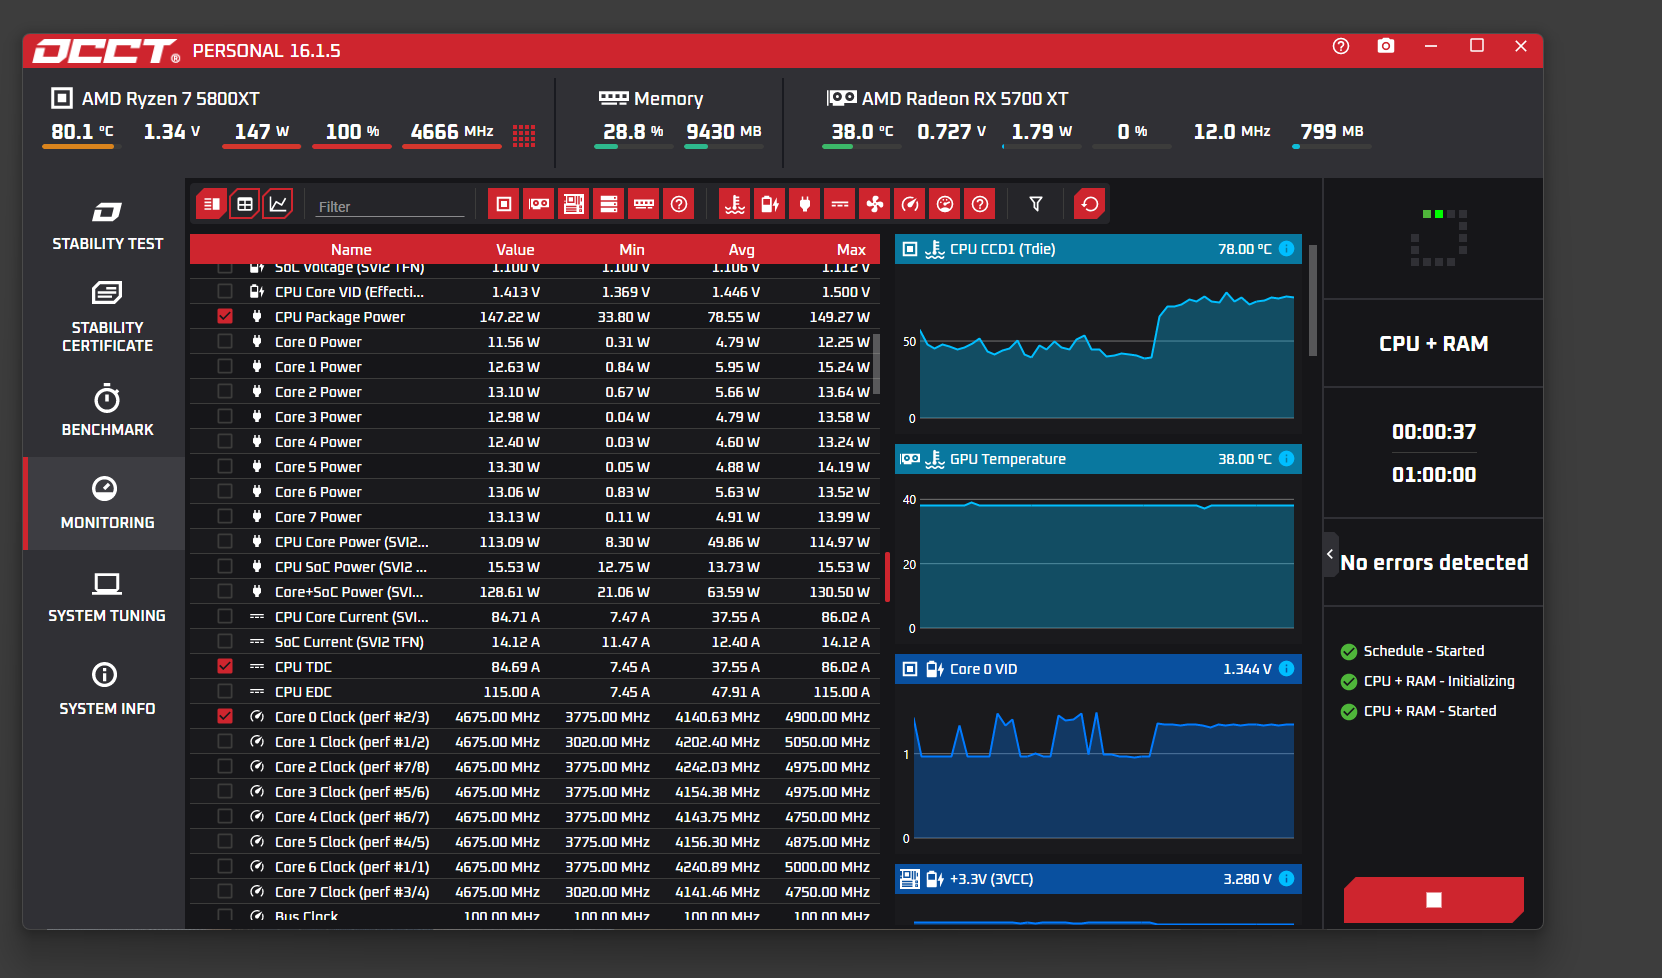
Task: Go to the Benchmark section
Action: (x=107, y=410)
